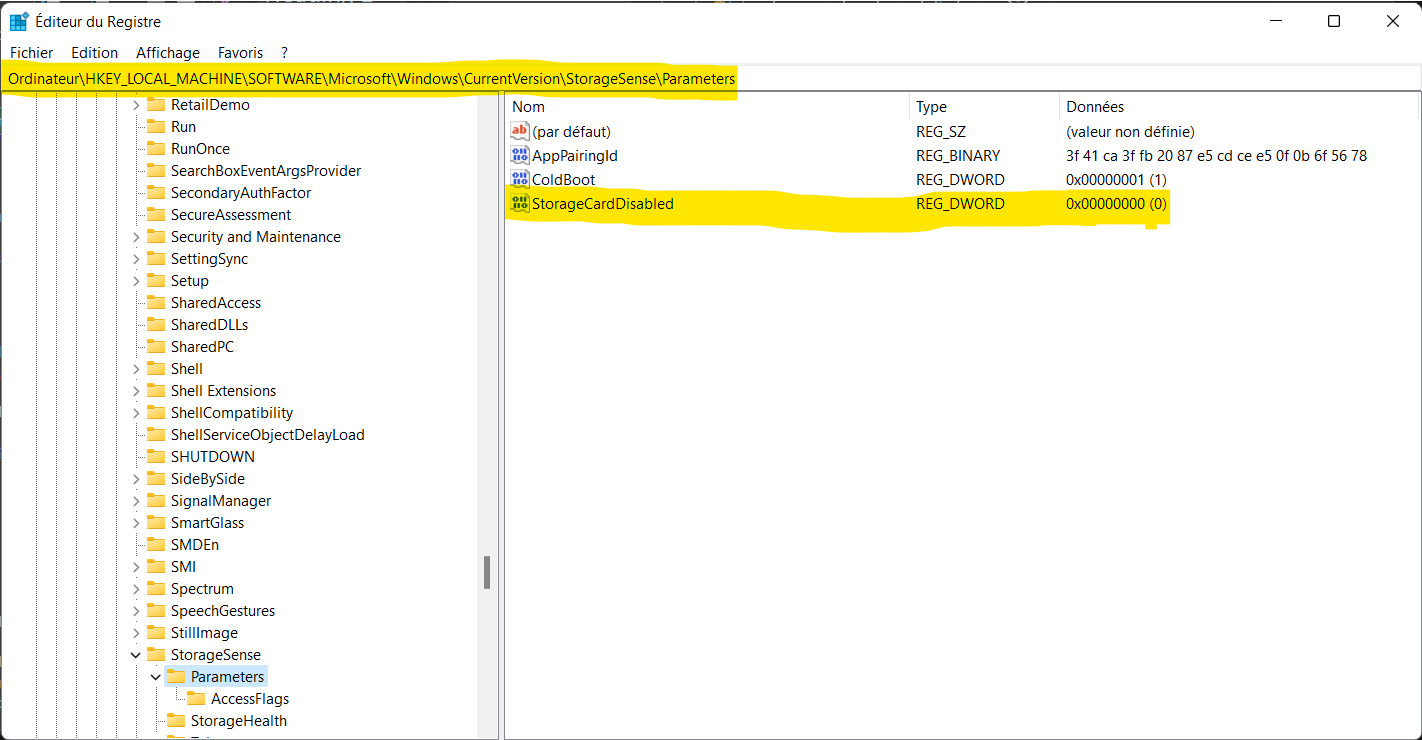1422x740 pixels.
Task: Expand the Shell key
Action: 136,369
